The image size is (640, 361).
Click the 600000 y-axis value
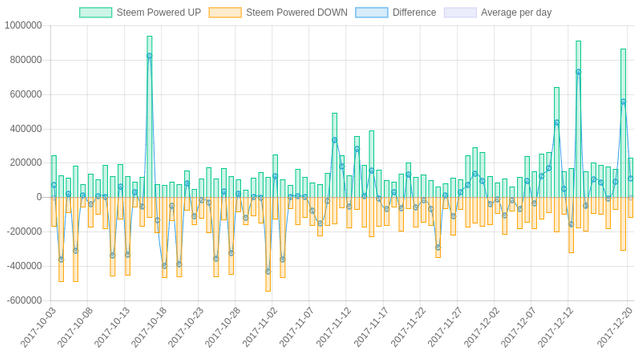click(26, 94)
